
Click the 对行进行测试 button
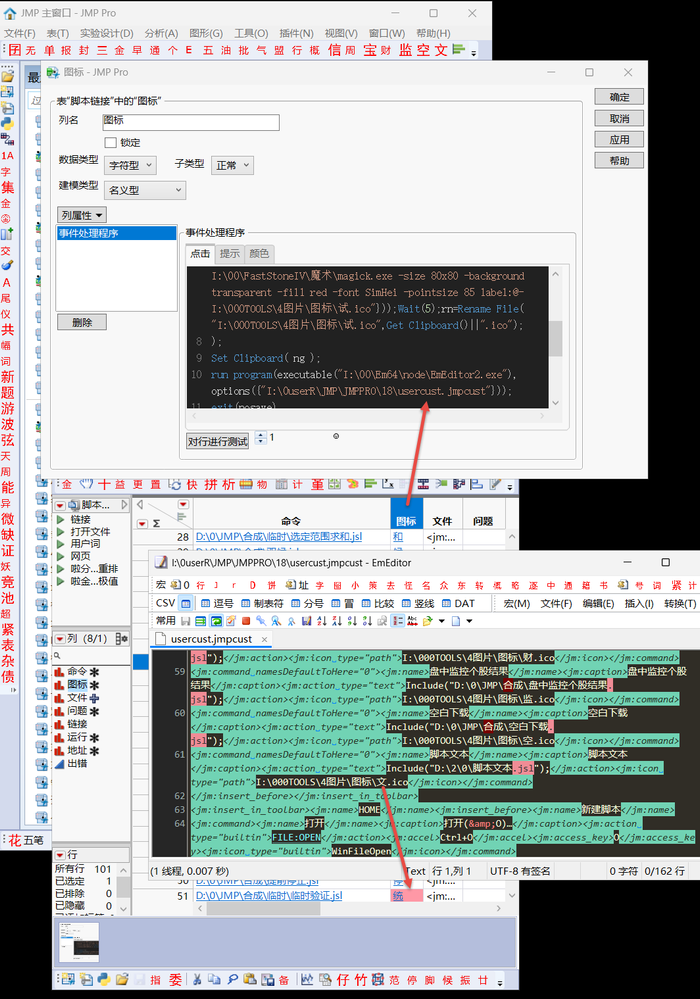(217, 441)
